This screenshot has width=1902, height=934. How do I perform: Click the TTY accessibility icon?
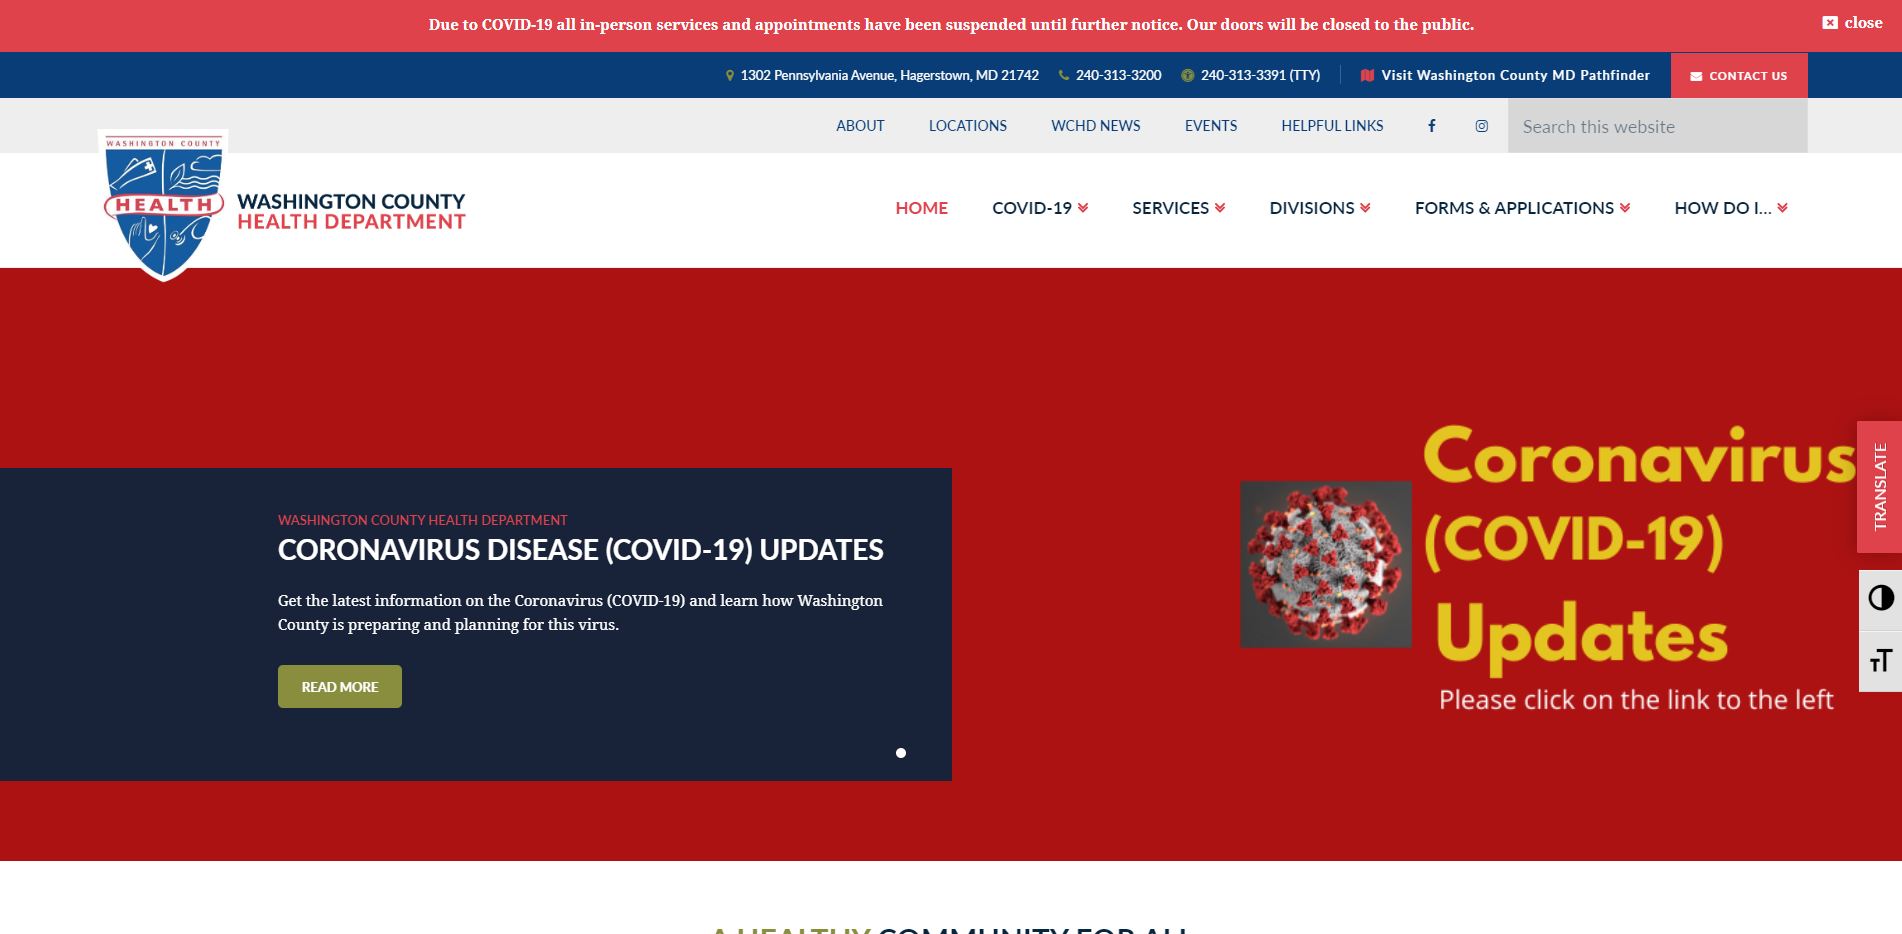pos(1187,75)
